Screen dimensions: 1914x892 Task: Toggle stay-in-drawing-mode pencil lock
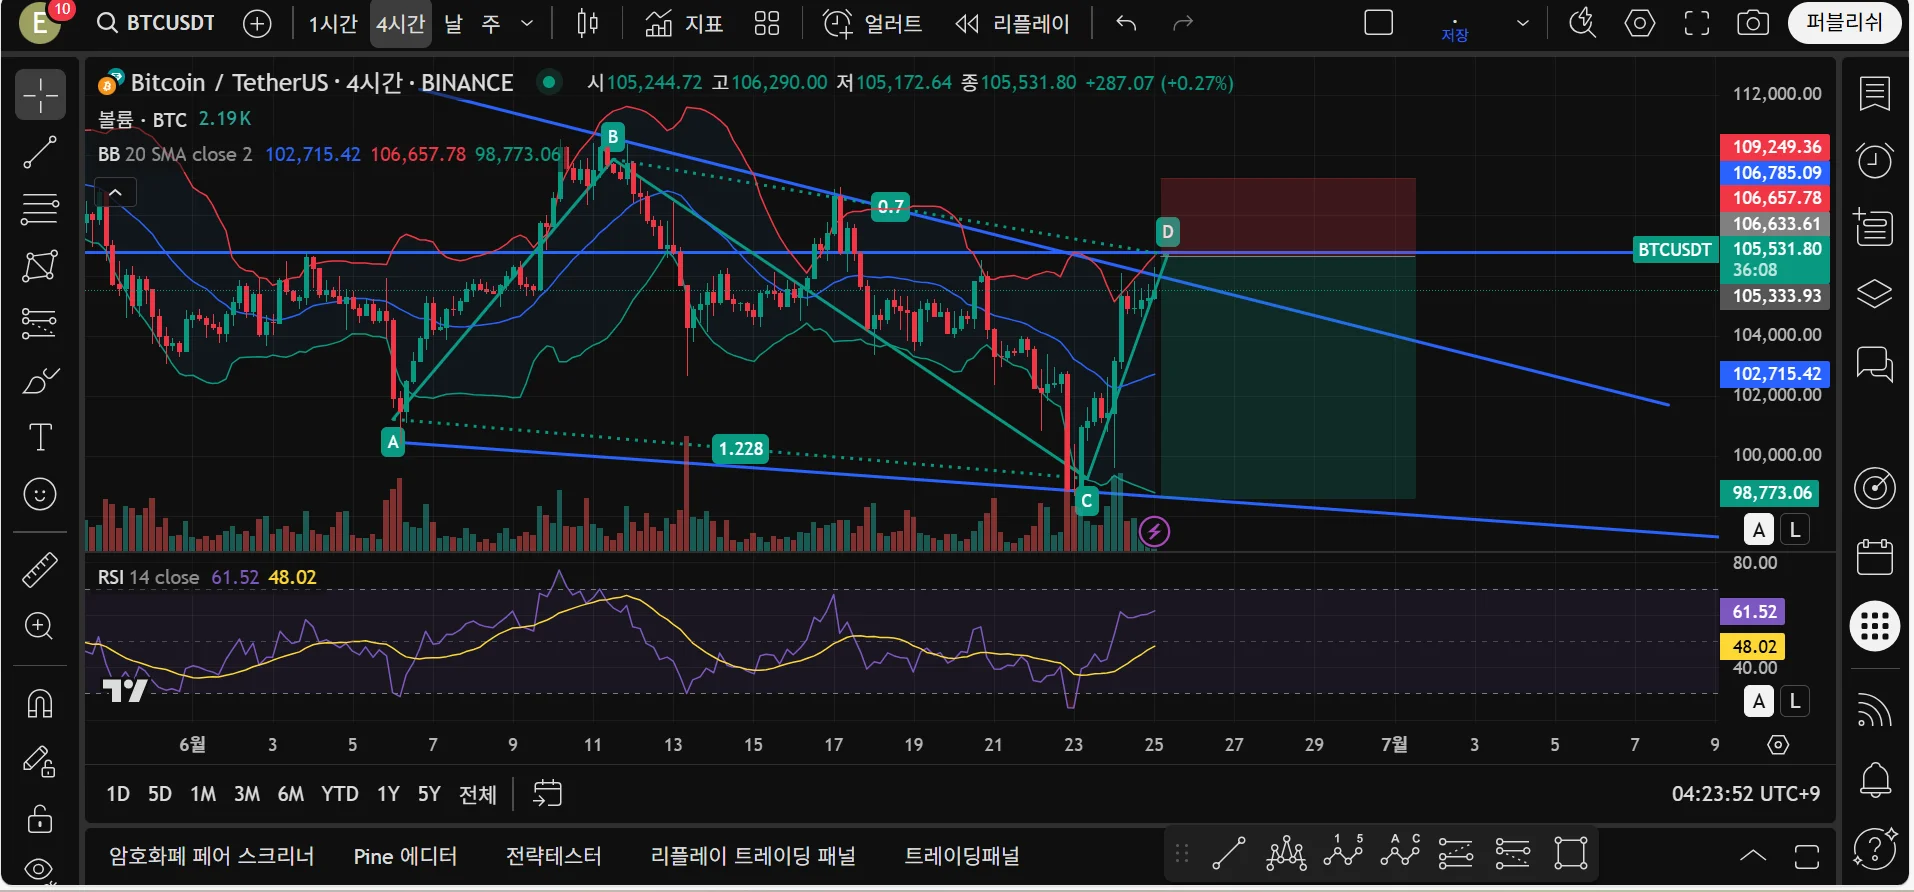pyautogui.click(x=40, y=762)
